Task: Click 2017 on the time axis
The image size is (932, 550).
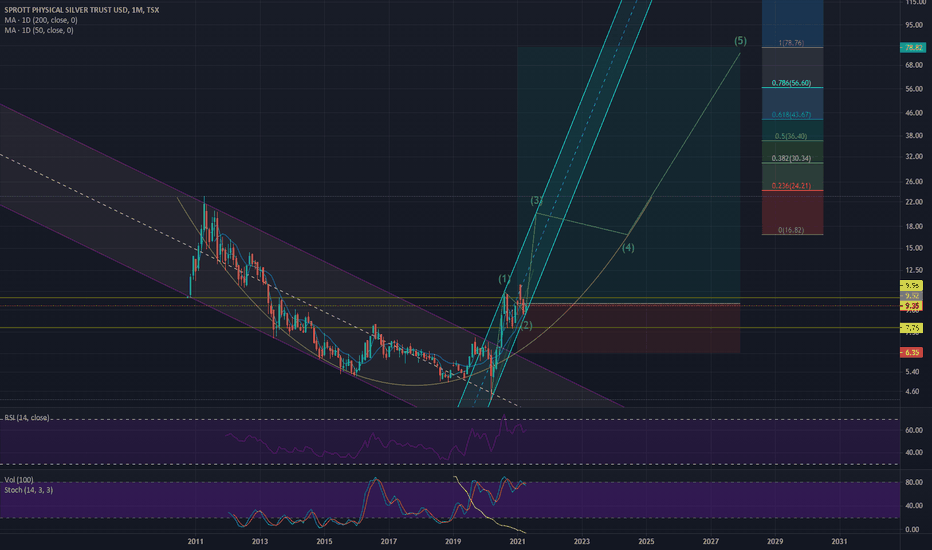Action: (x=389, y=542)
